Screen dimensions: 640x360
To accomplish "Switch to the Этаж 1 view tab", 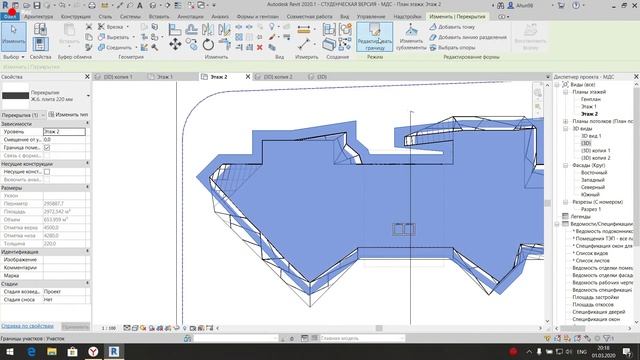I will (165, 77).
